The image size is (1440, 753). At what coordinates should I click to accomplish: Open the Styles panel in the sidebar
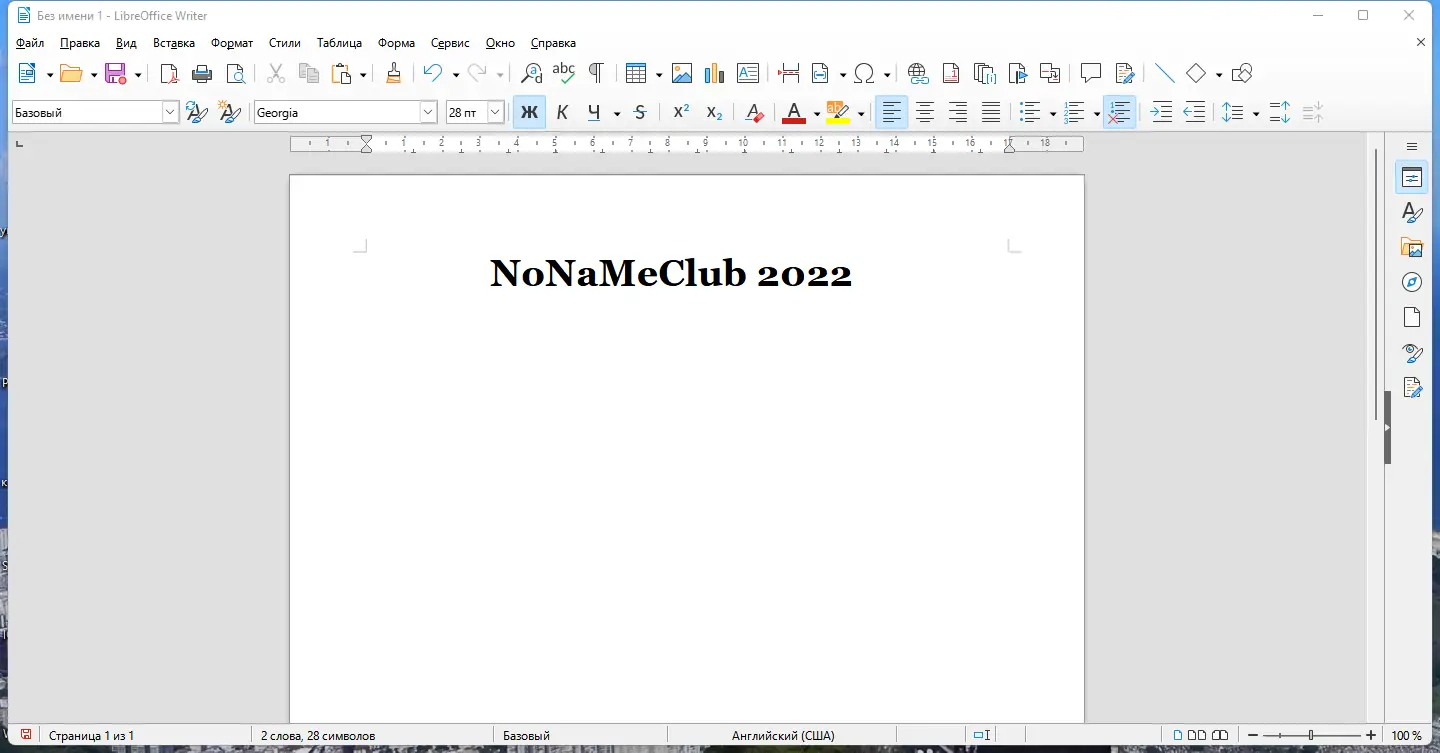(1412, 212)
